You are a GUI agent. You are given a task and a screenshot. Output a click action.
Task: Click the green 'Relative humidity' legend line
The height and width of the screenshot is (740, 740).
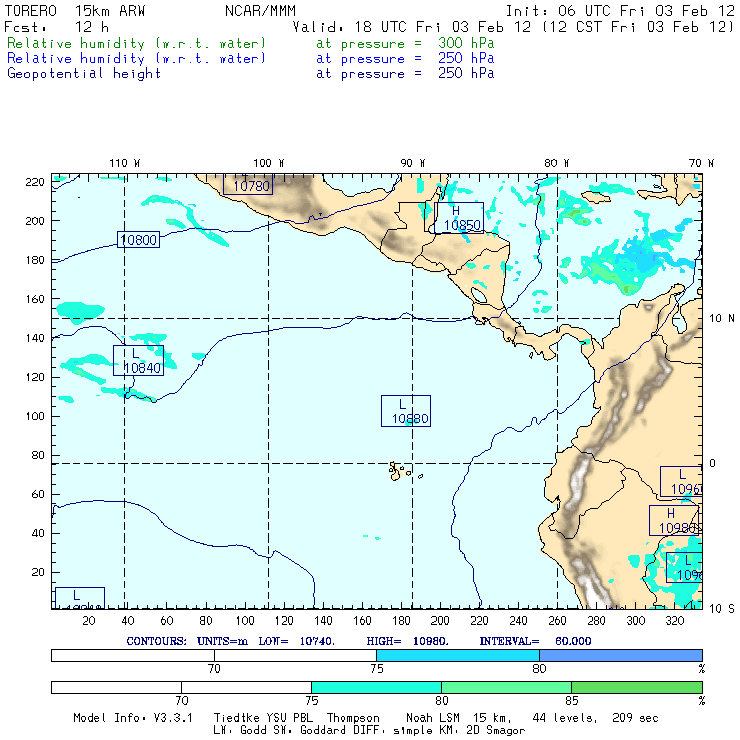pyautogui.click(x=136, y=43)
